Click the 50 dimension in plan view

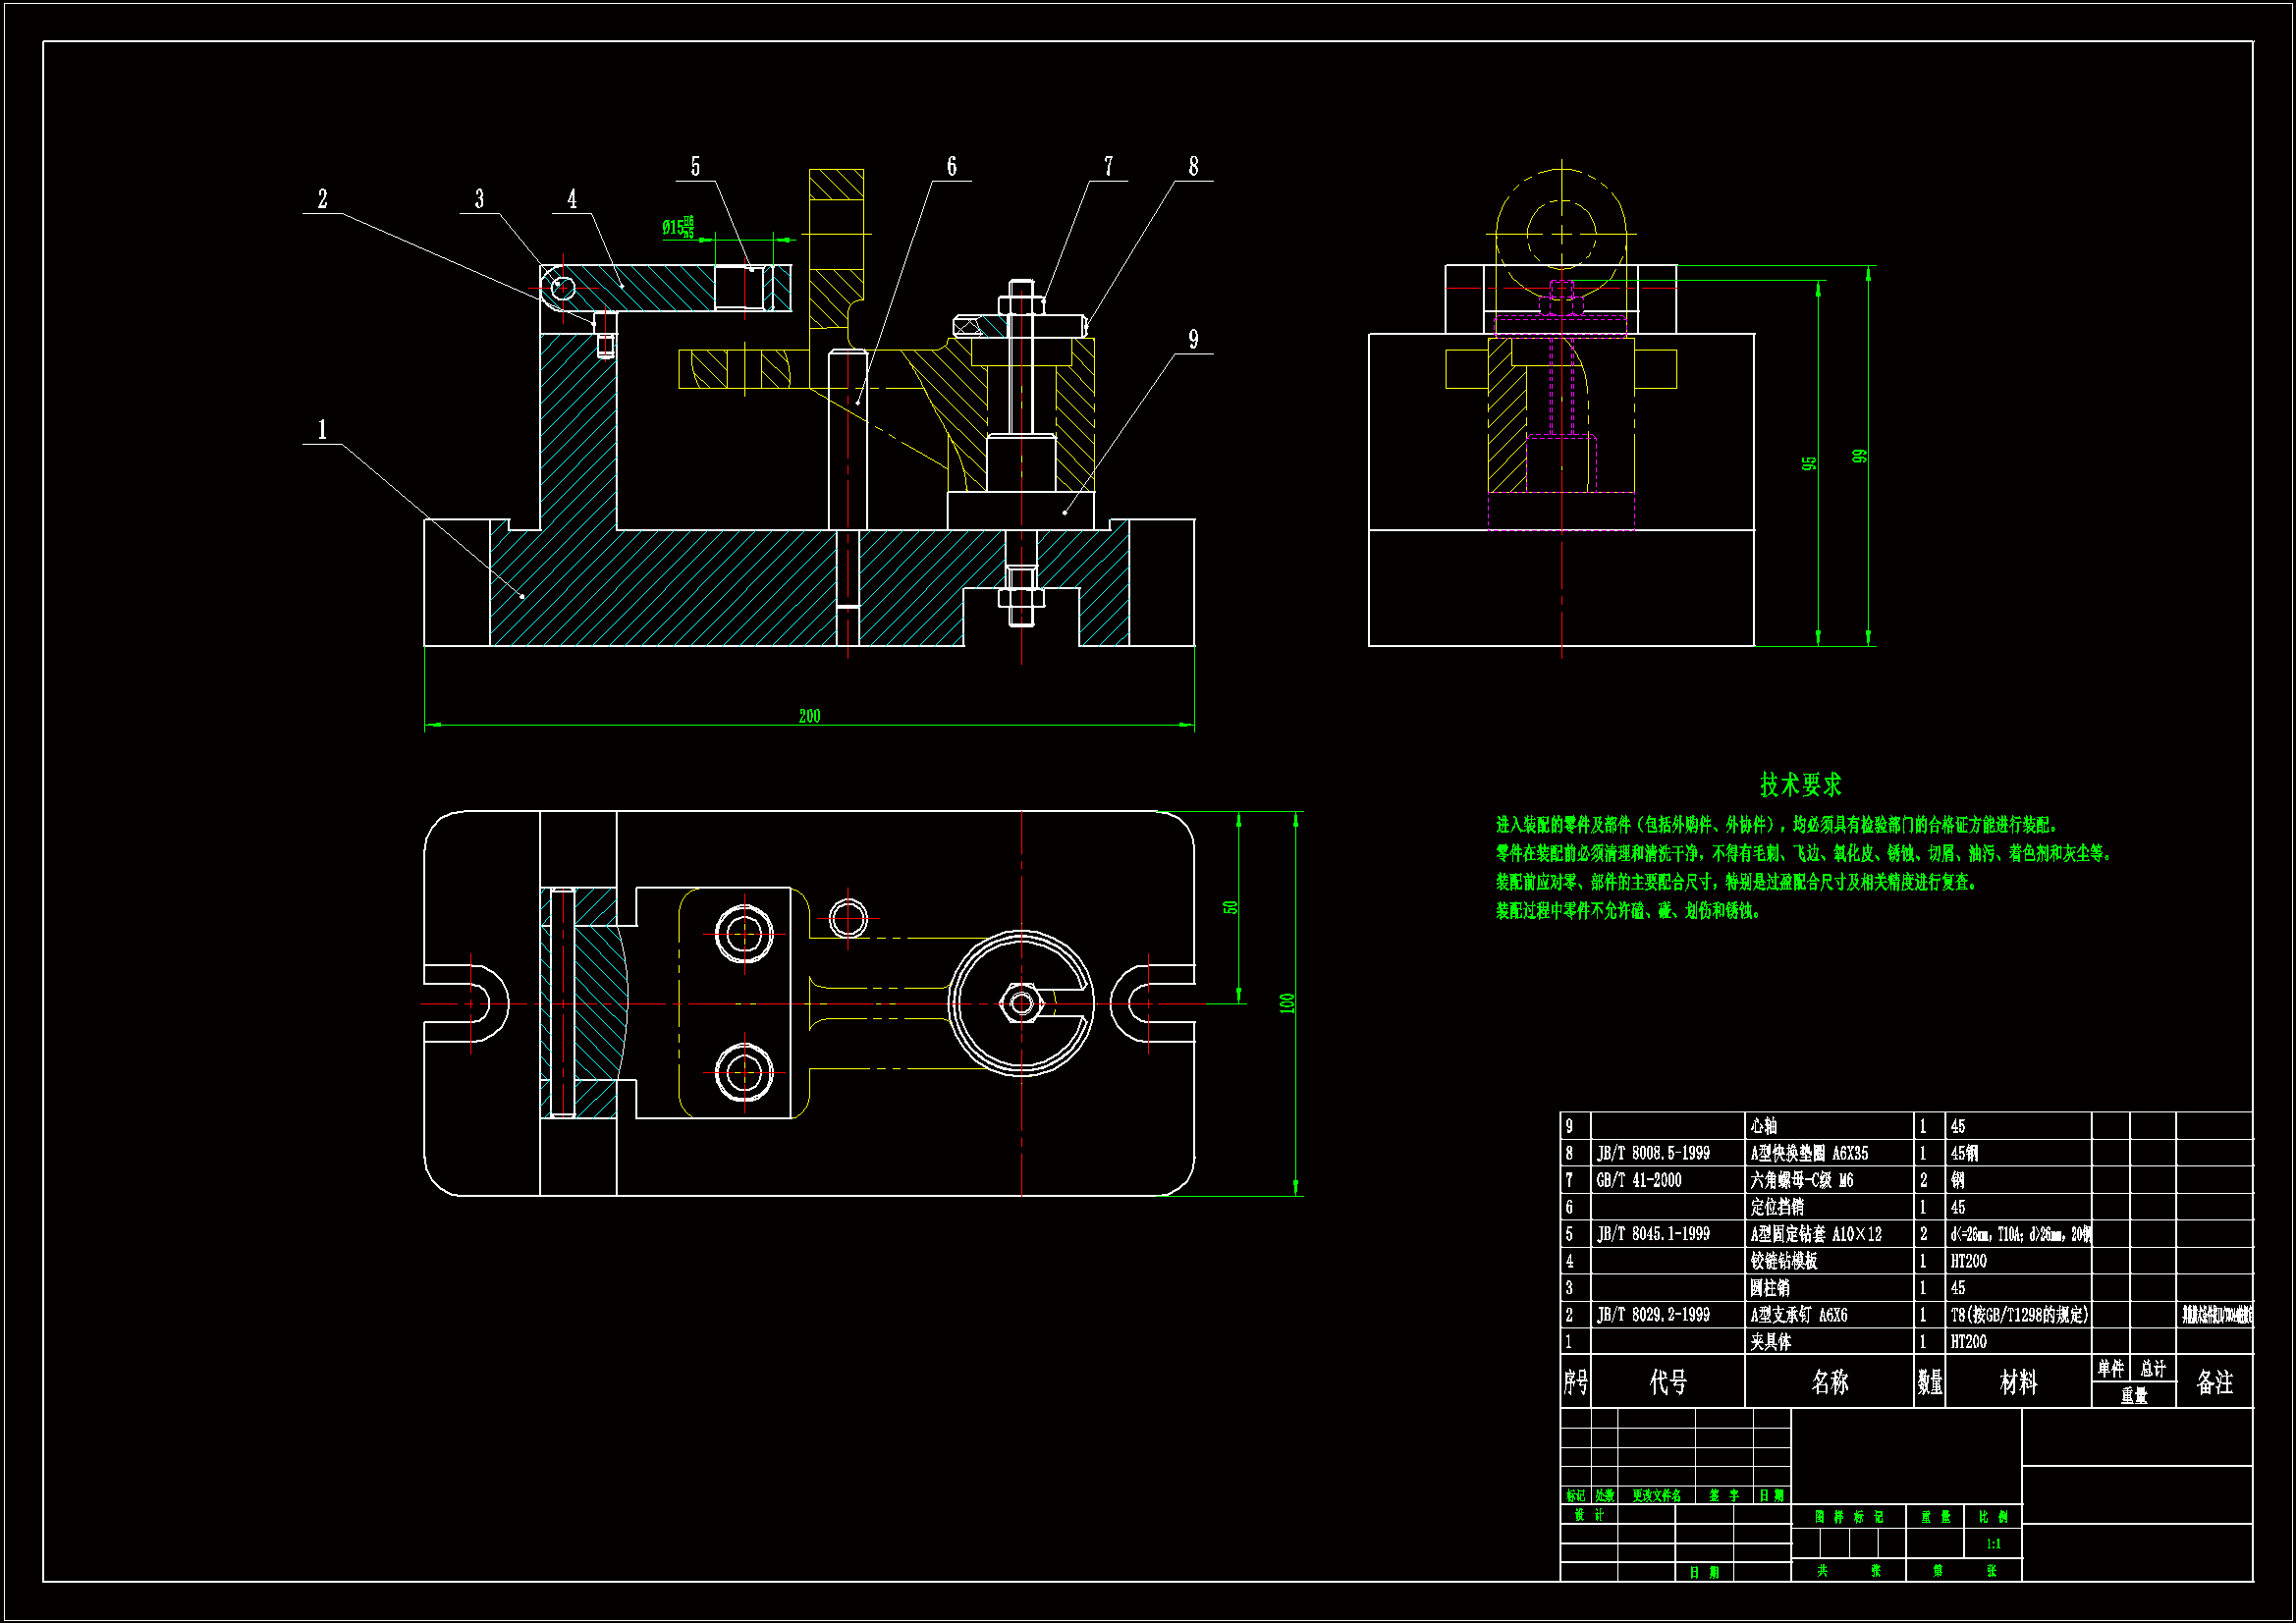1230,907
